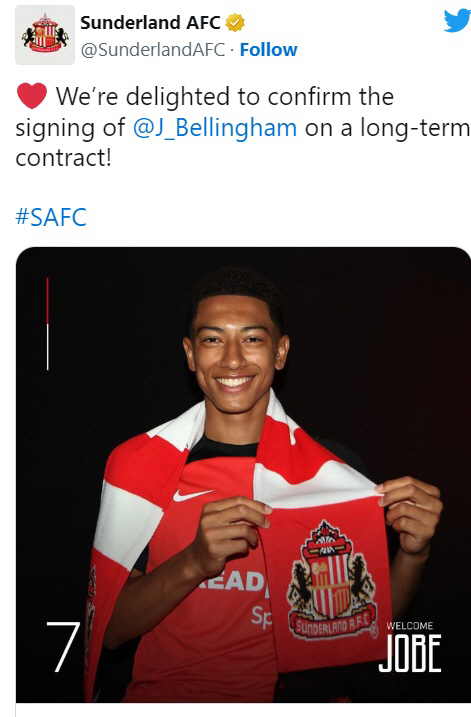Open the player signing photo
Image resolution: width=471 pixels, height=717 pixels.
click(243, 475)
